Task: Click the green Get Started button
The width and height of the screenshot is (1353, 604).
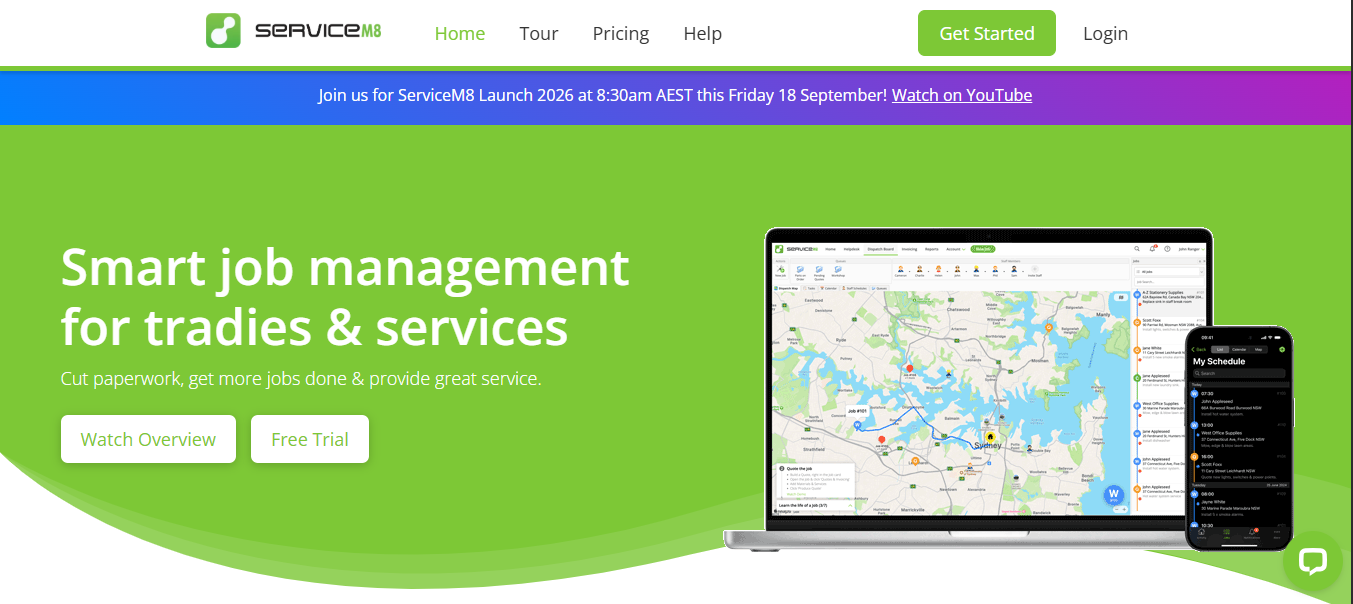Action: [987, 33]
